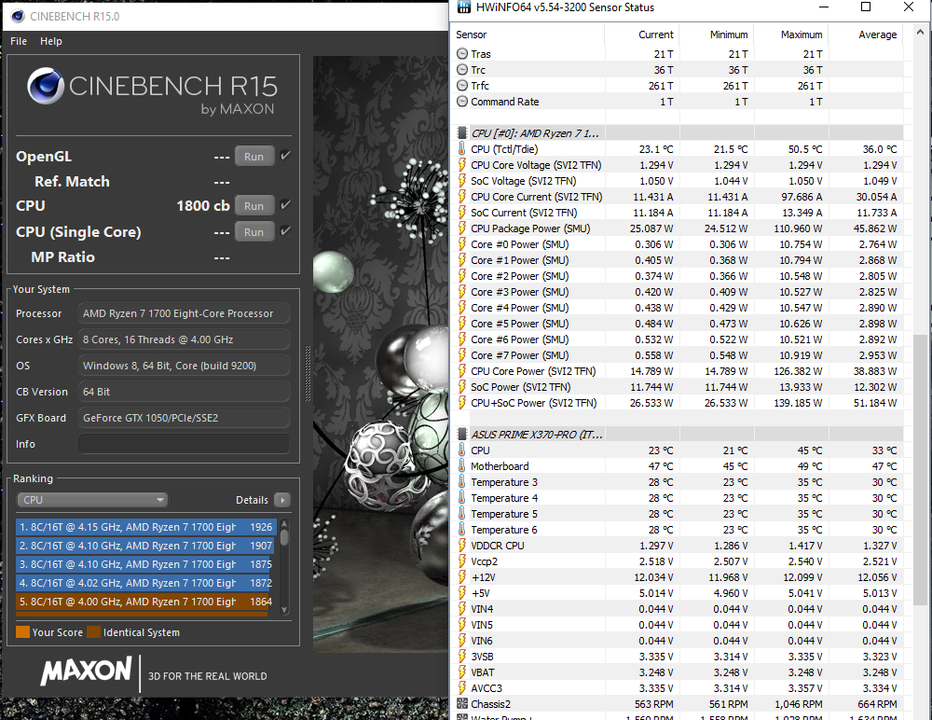This screenshot has height=720, width=932.
Task: Click the Identical System brown swatch
Action: point(93,632)
